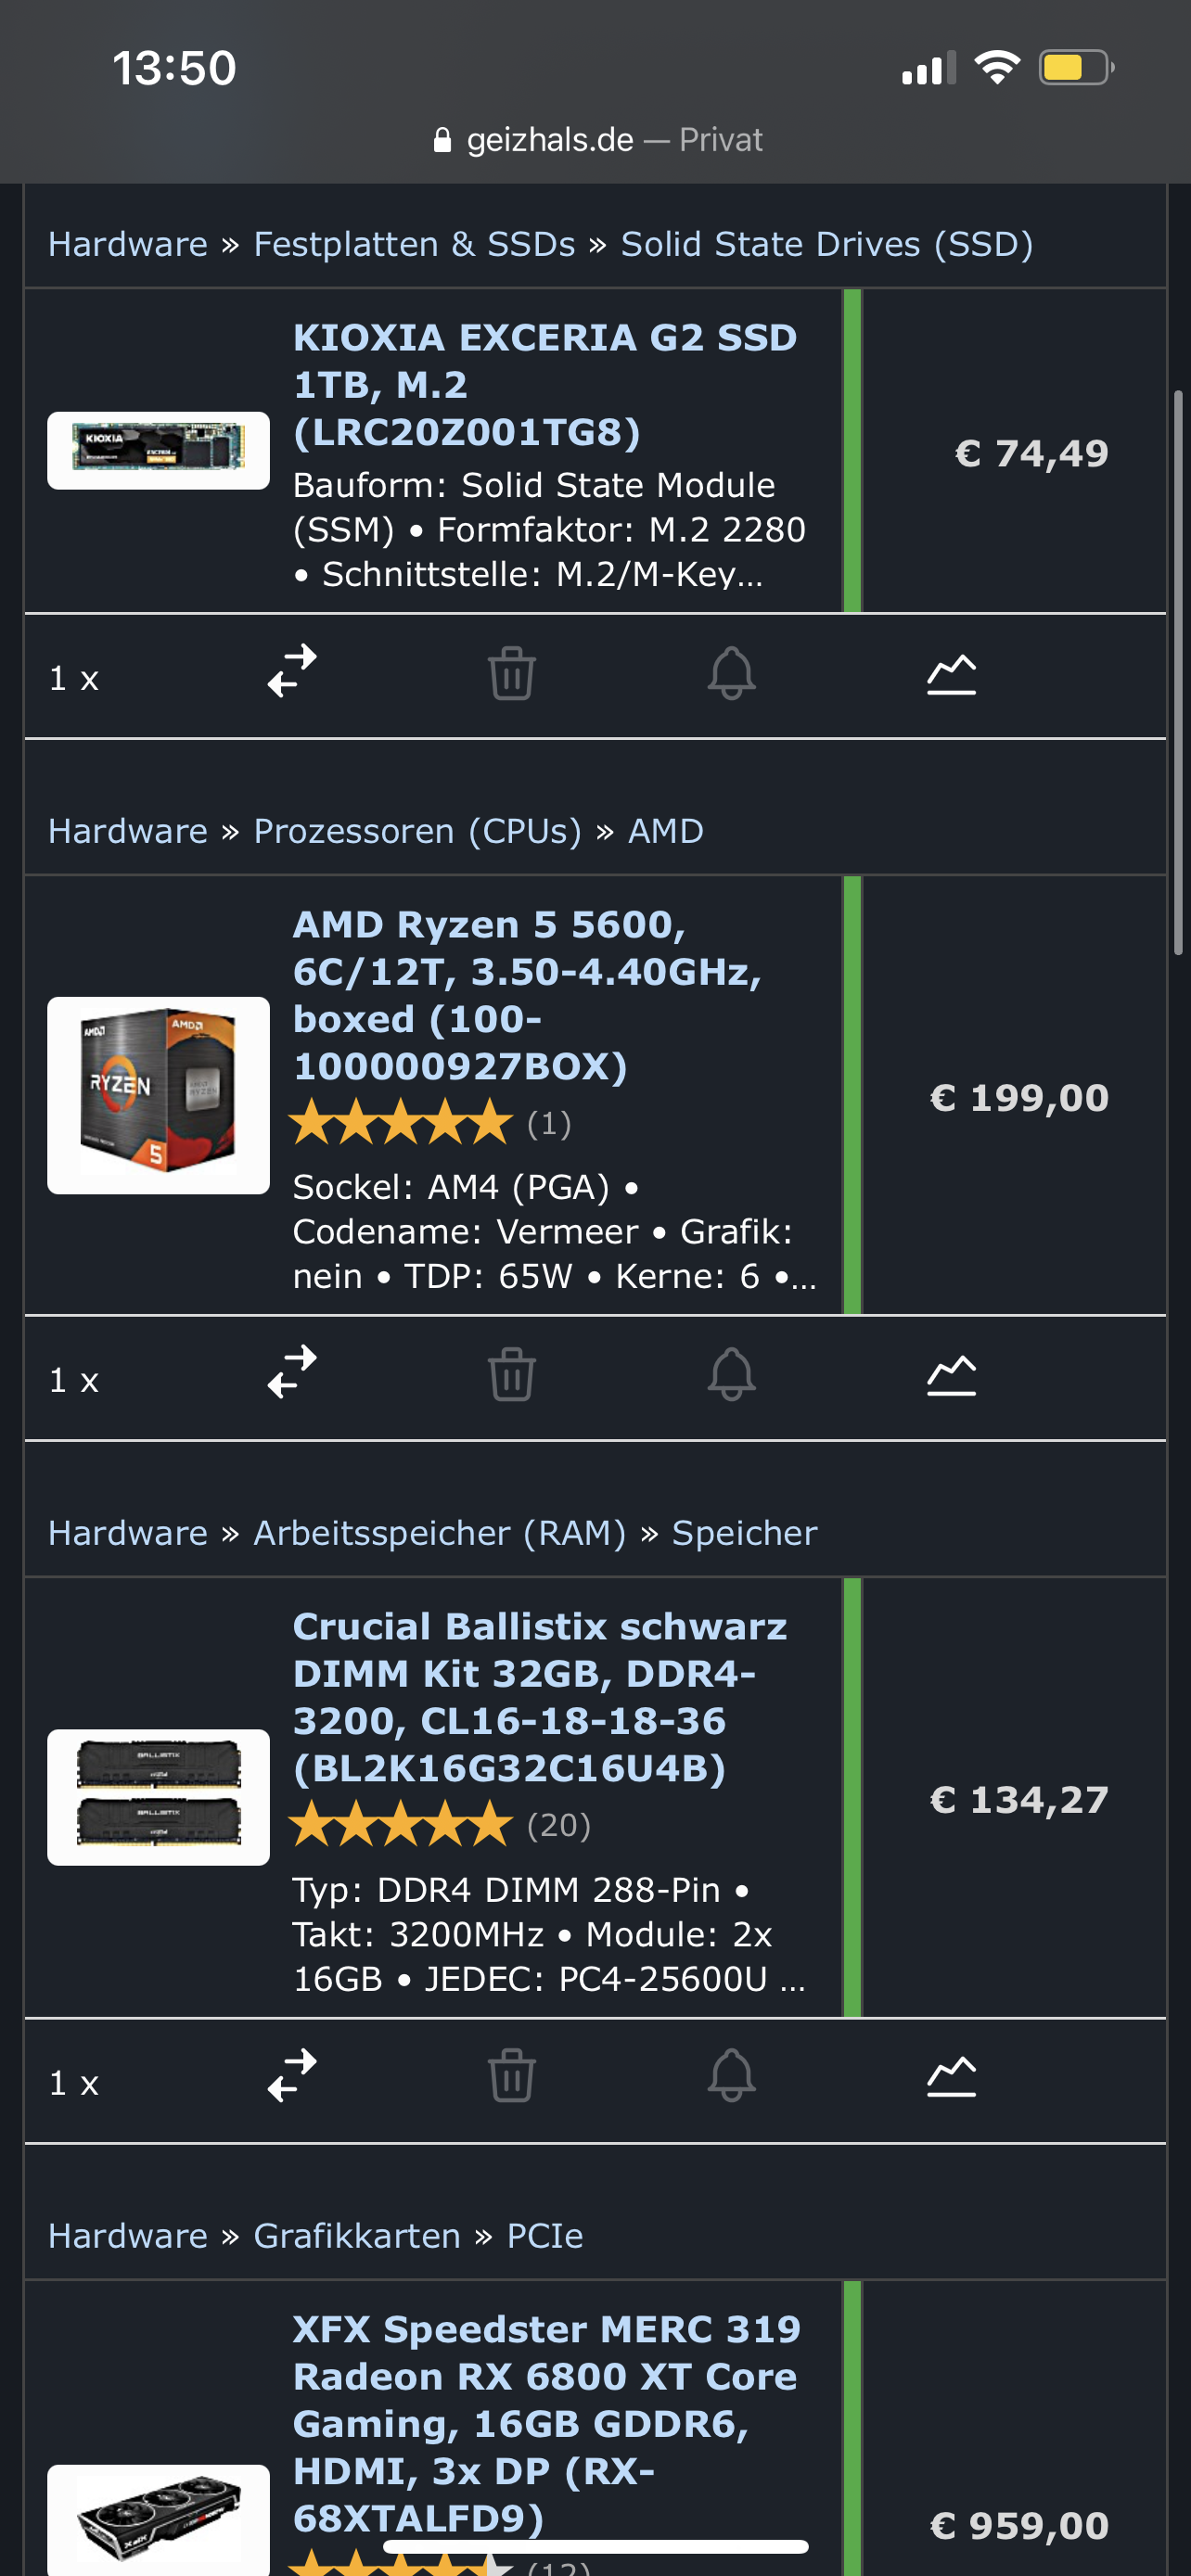Delete Crucial Ballistix RAM via trash icon
Image resolution: width=1191 pixels, height=2576 pixels.
tap(511, 2076)
